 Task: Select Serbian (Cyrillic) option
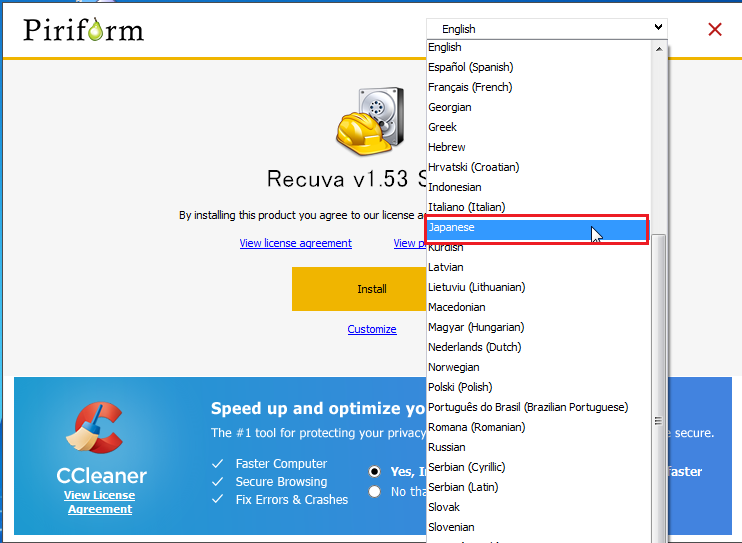coord(539,467)
